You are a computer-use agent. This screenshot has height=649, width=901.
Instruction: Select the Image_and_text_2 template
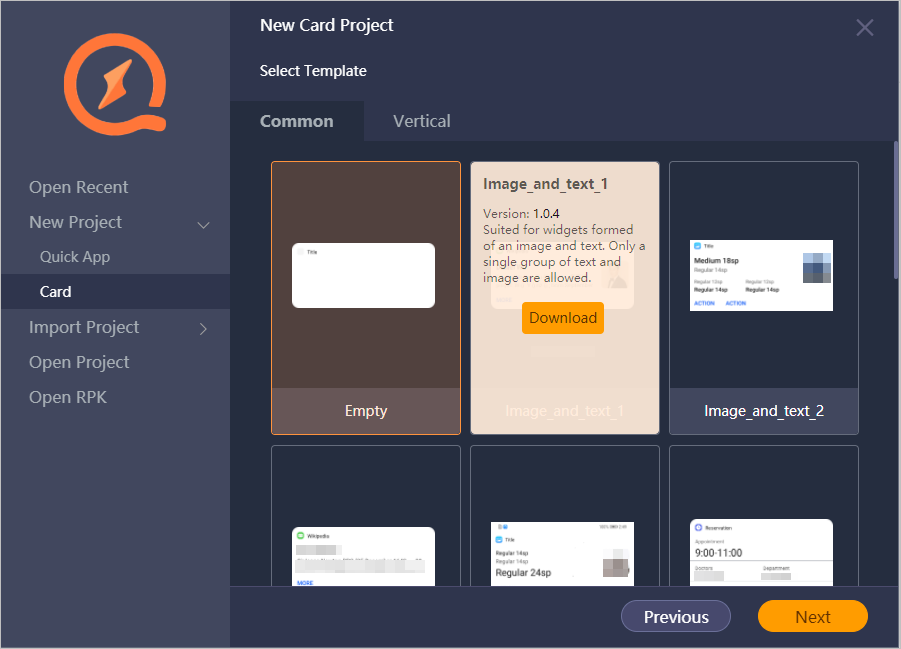point(764,298)
